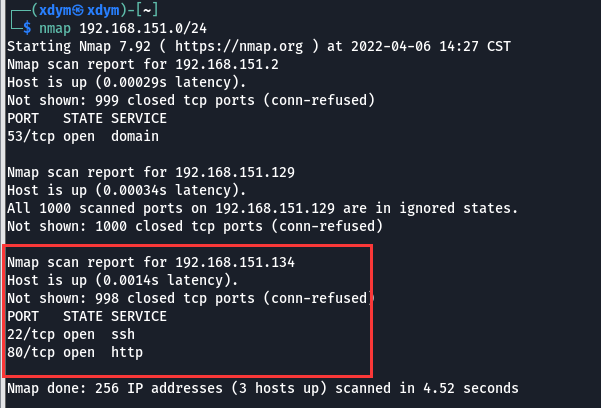Click the 0.0014s latency host line
This screenshot has width=601, height=408.
pyautogui.click(x=116, y=280)
